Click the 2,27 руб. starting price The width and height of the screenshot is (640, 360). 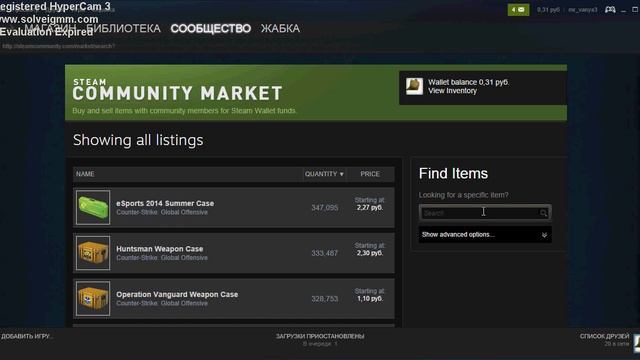(369, 208)
